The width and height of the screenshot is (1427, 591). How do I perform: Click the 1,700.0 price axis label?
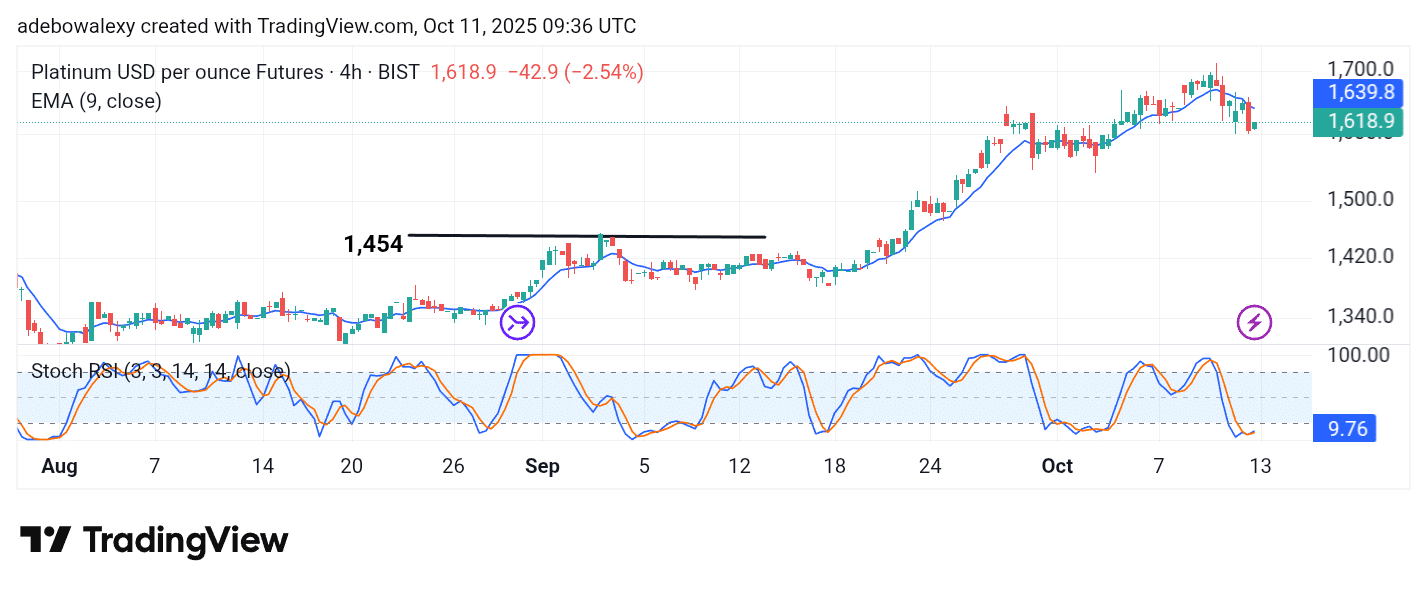point(1358,69)
